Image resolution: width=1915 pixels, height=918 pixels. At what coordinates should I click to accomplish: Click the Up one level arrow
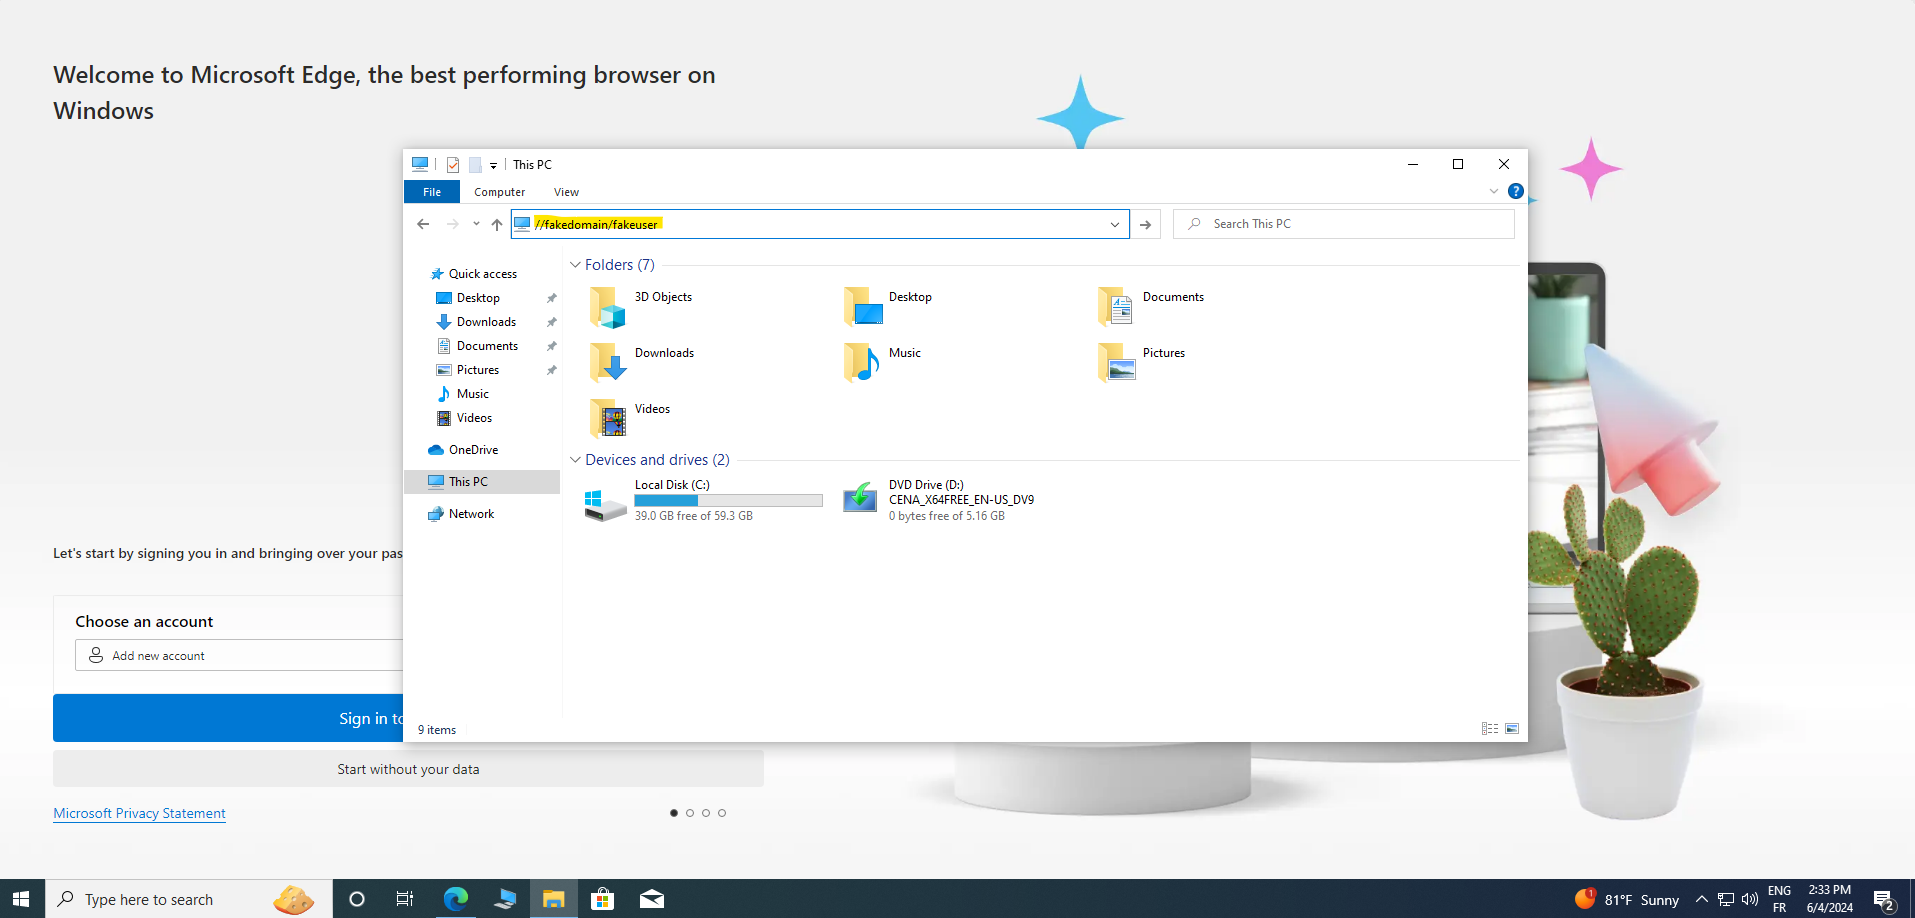(497, 224)
